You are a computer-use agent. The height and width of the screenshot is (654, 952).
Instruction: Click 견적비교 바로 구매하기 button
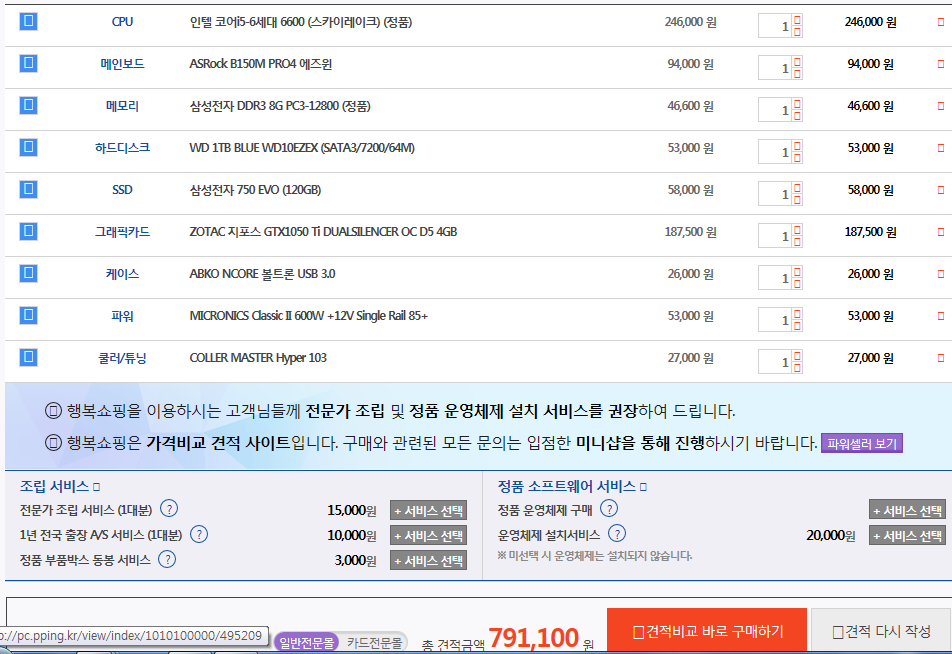[707, 631]
